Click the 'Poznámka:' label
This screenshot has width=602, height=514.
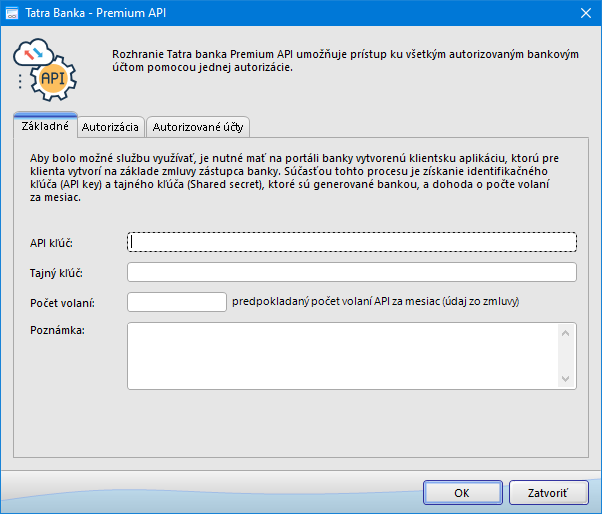click(57, 330)
